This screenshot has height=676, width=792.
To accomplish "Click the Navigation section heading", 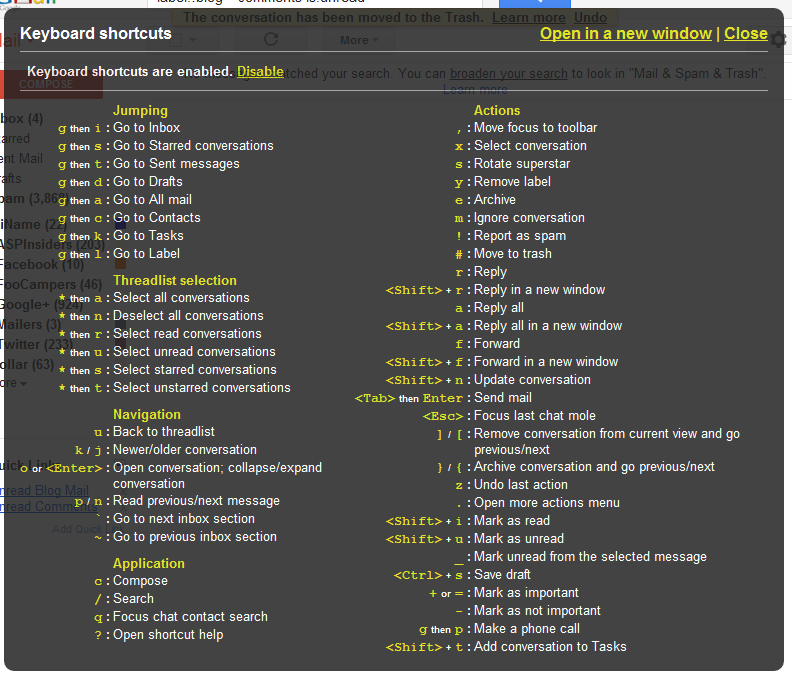I will coord(146,414).
